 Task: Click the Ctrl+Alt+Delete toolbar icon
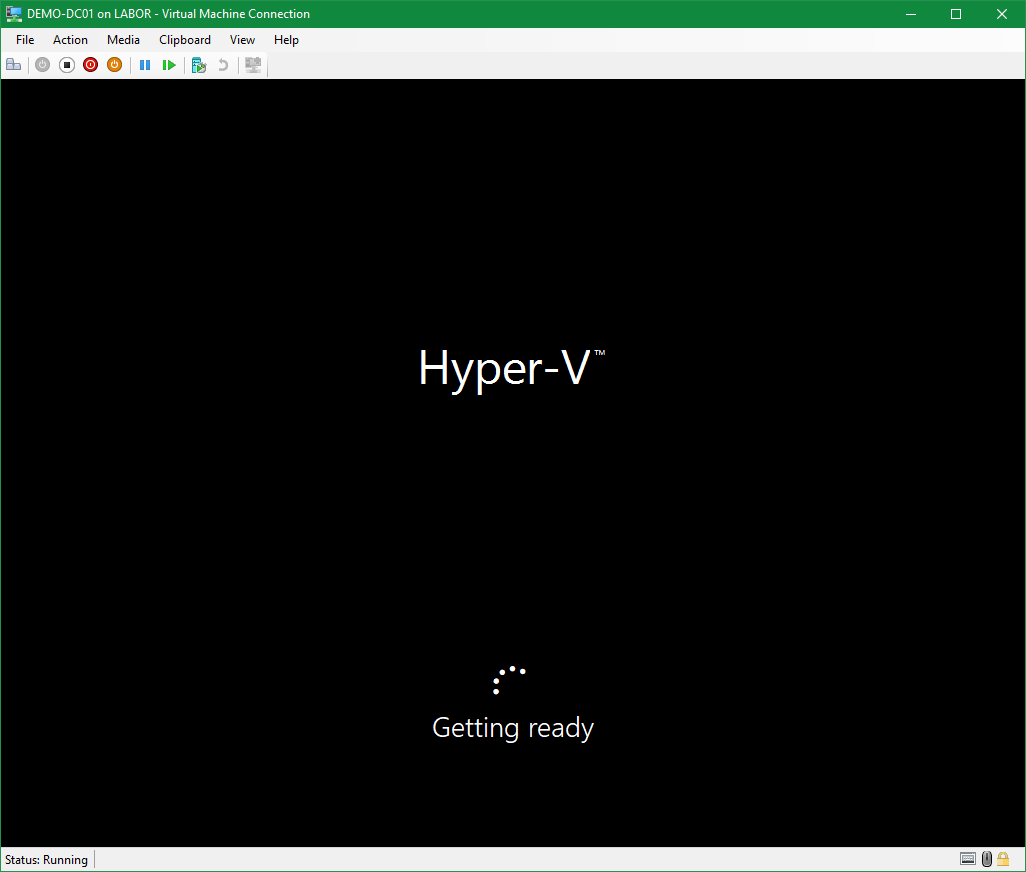coord(13,65)
